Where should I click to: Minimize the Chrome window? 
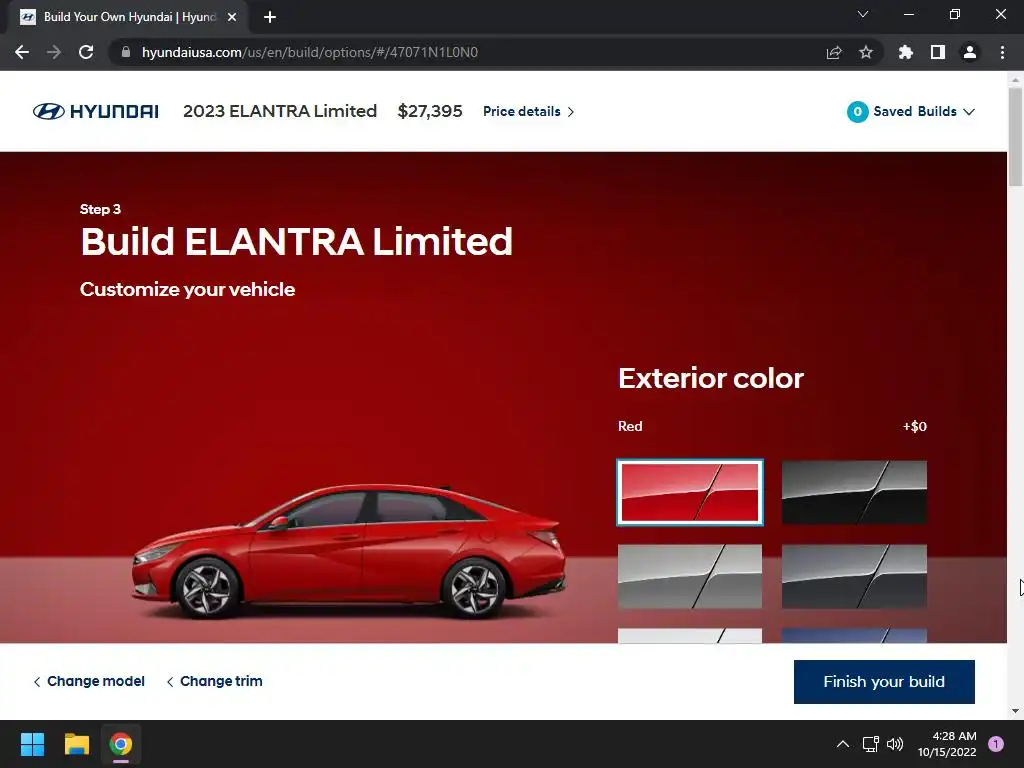tap(908, 14)
